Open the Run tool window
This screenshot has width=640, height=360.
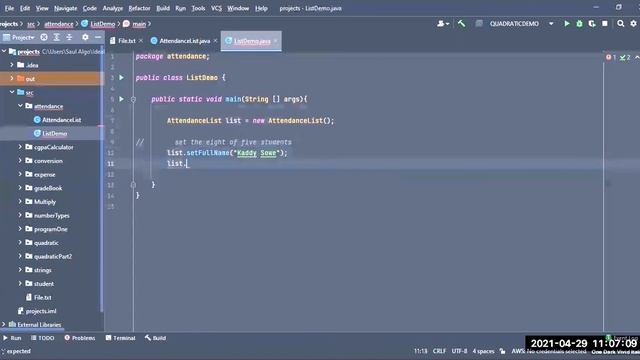pos(12,338)
